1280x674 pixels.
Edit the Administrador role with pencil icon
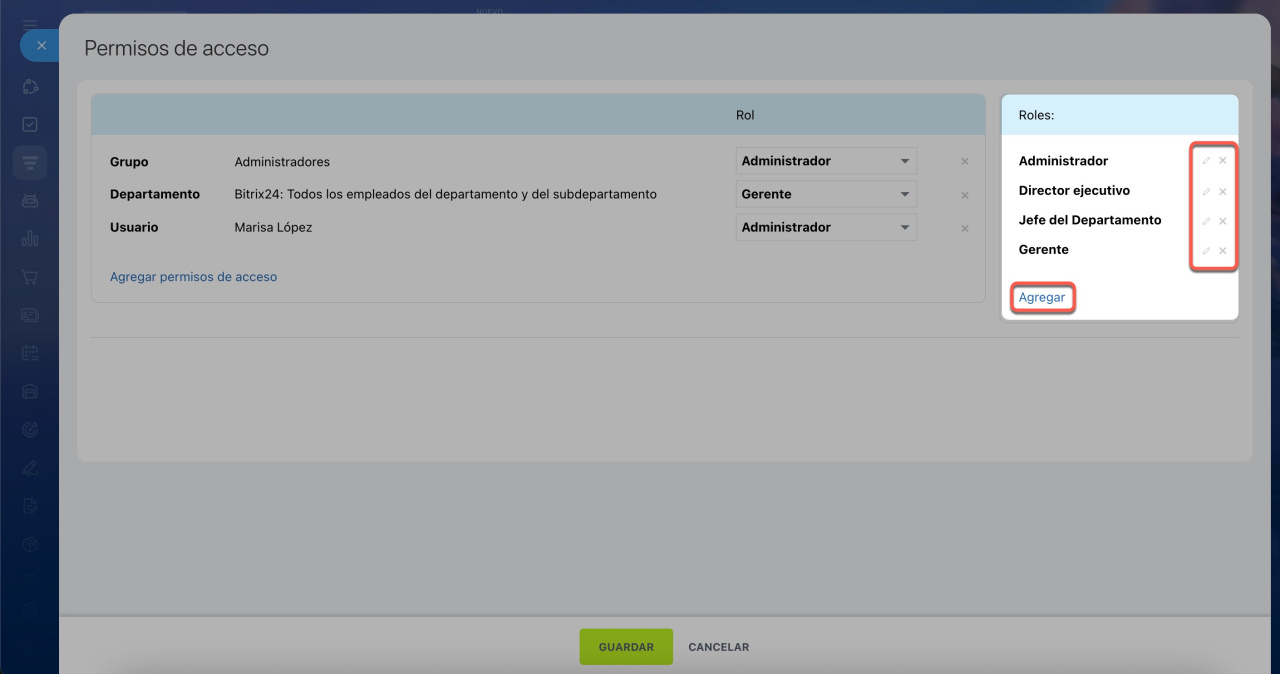point(1206,161)
